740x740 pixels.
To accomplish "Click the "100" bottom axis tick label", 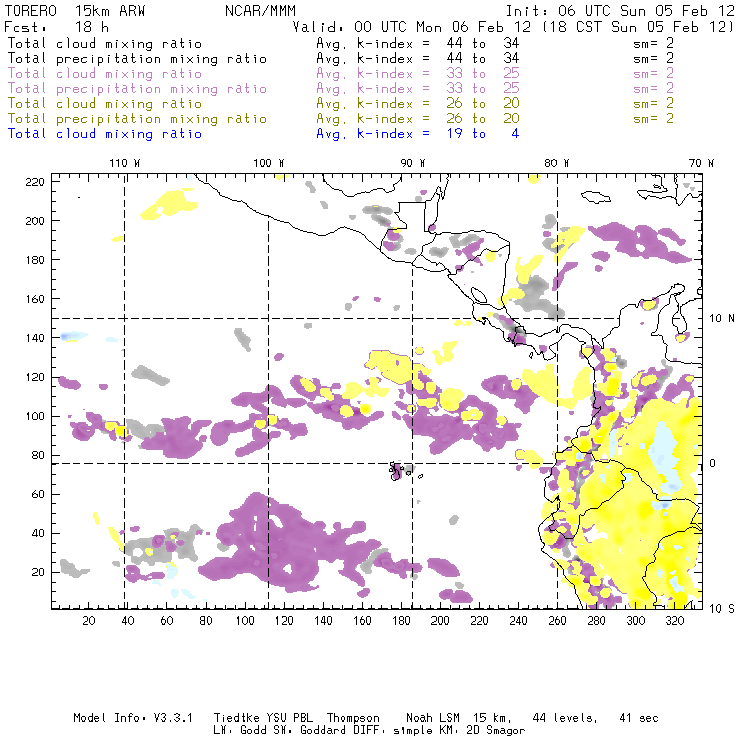I will (245, 621).
